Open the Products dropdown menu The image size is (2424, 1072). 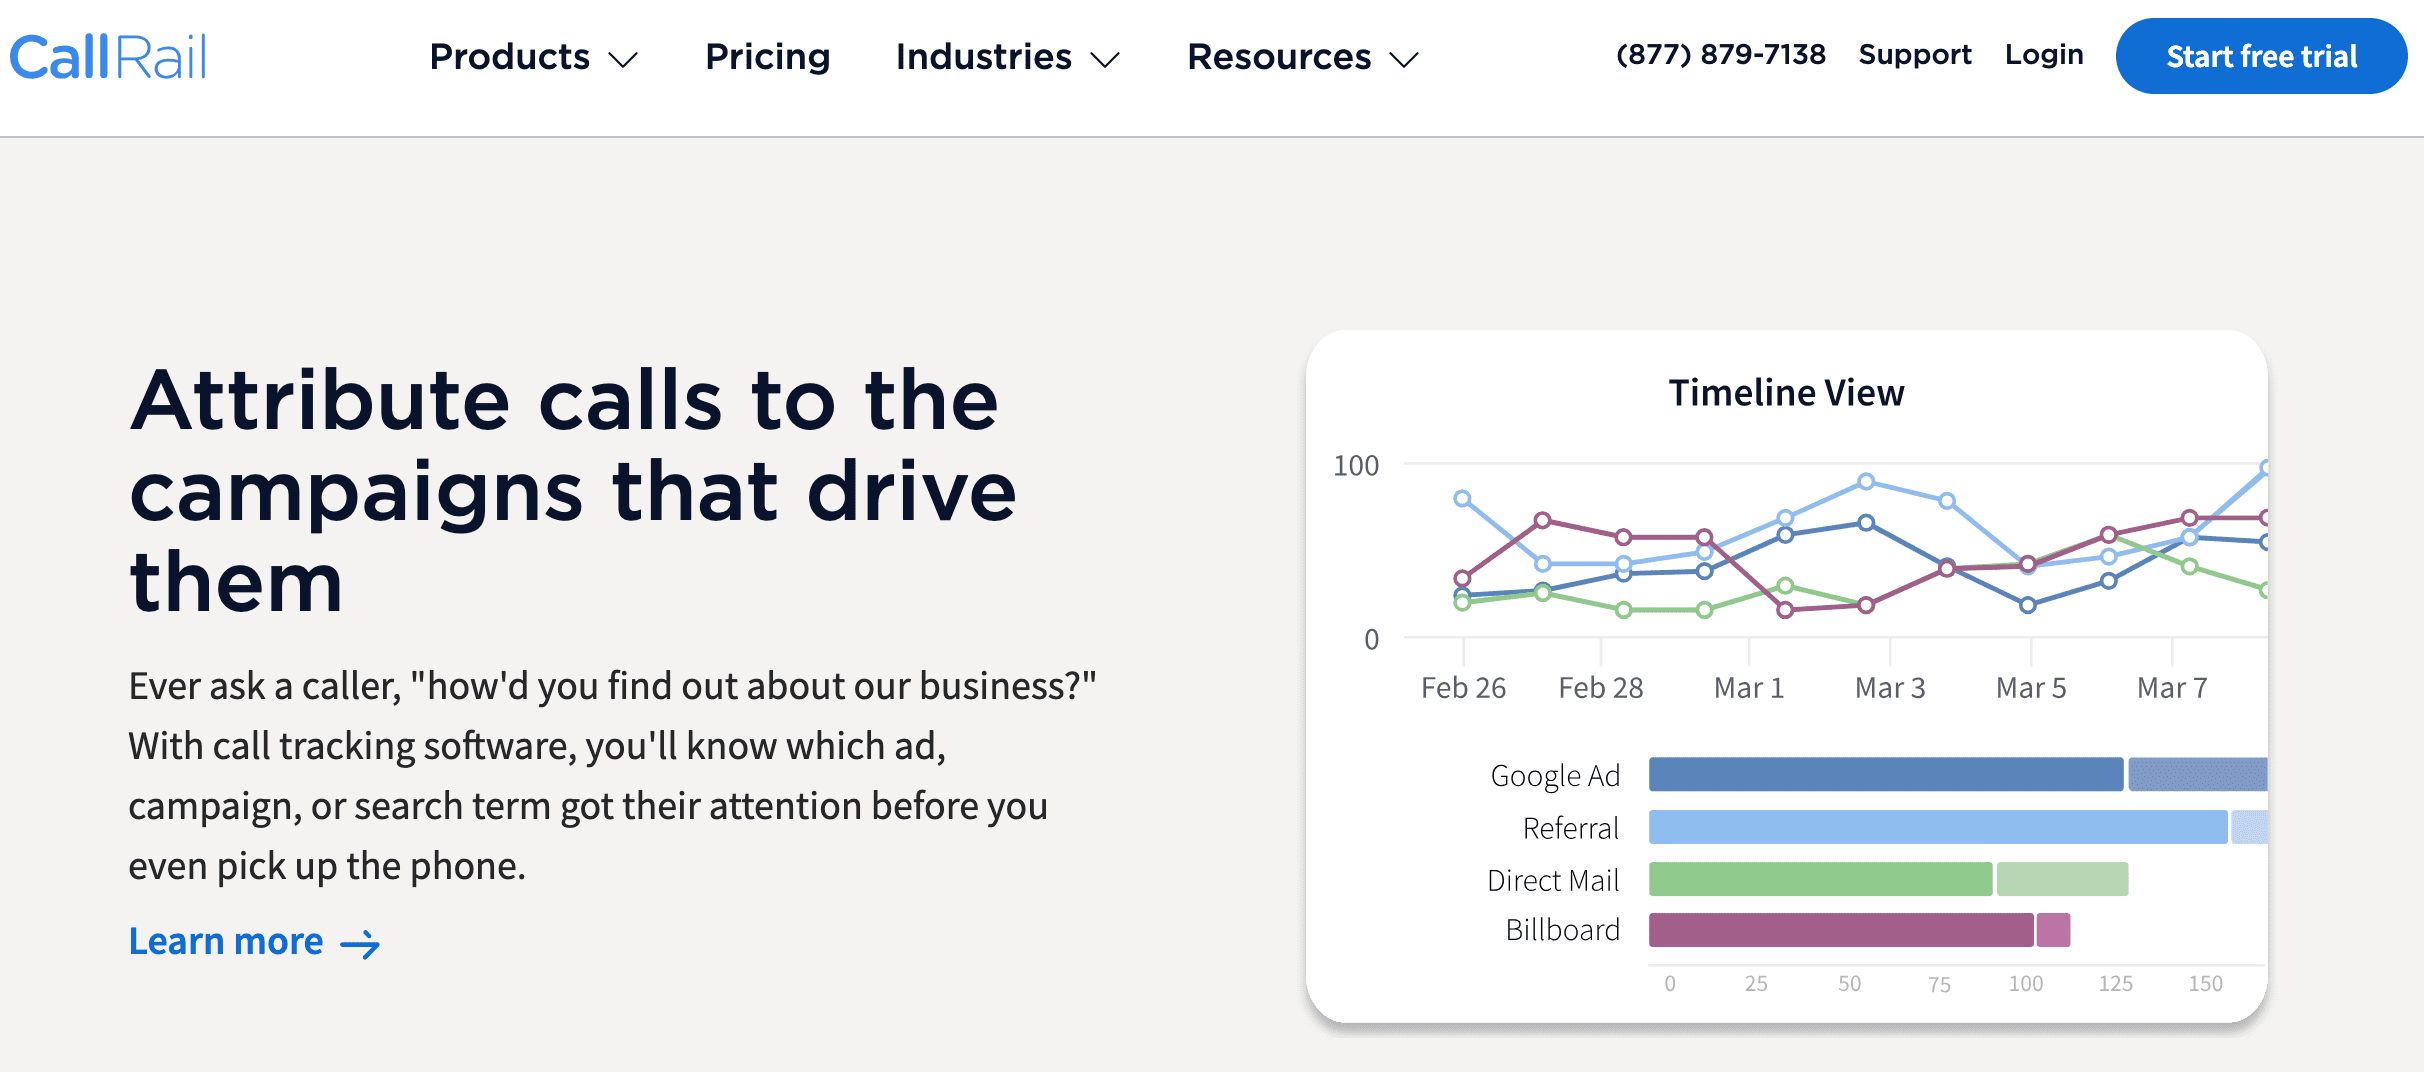(x=509, y=57)
